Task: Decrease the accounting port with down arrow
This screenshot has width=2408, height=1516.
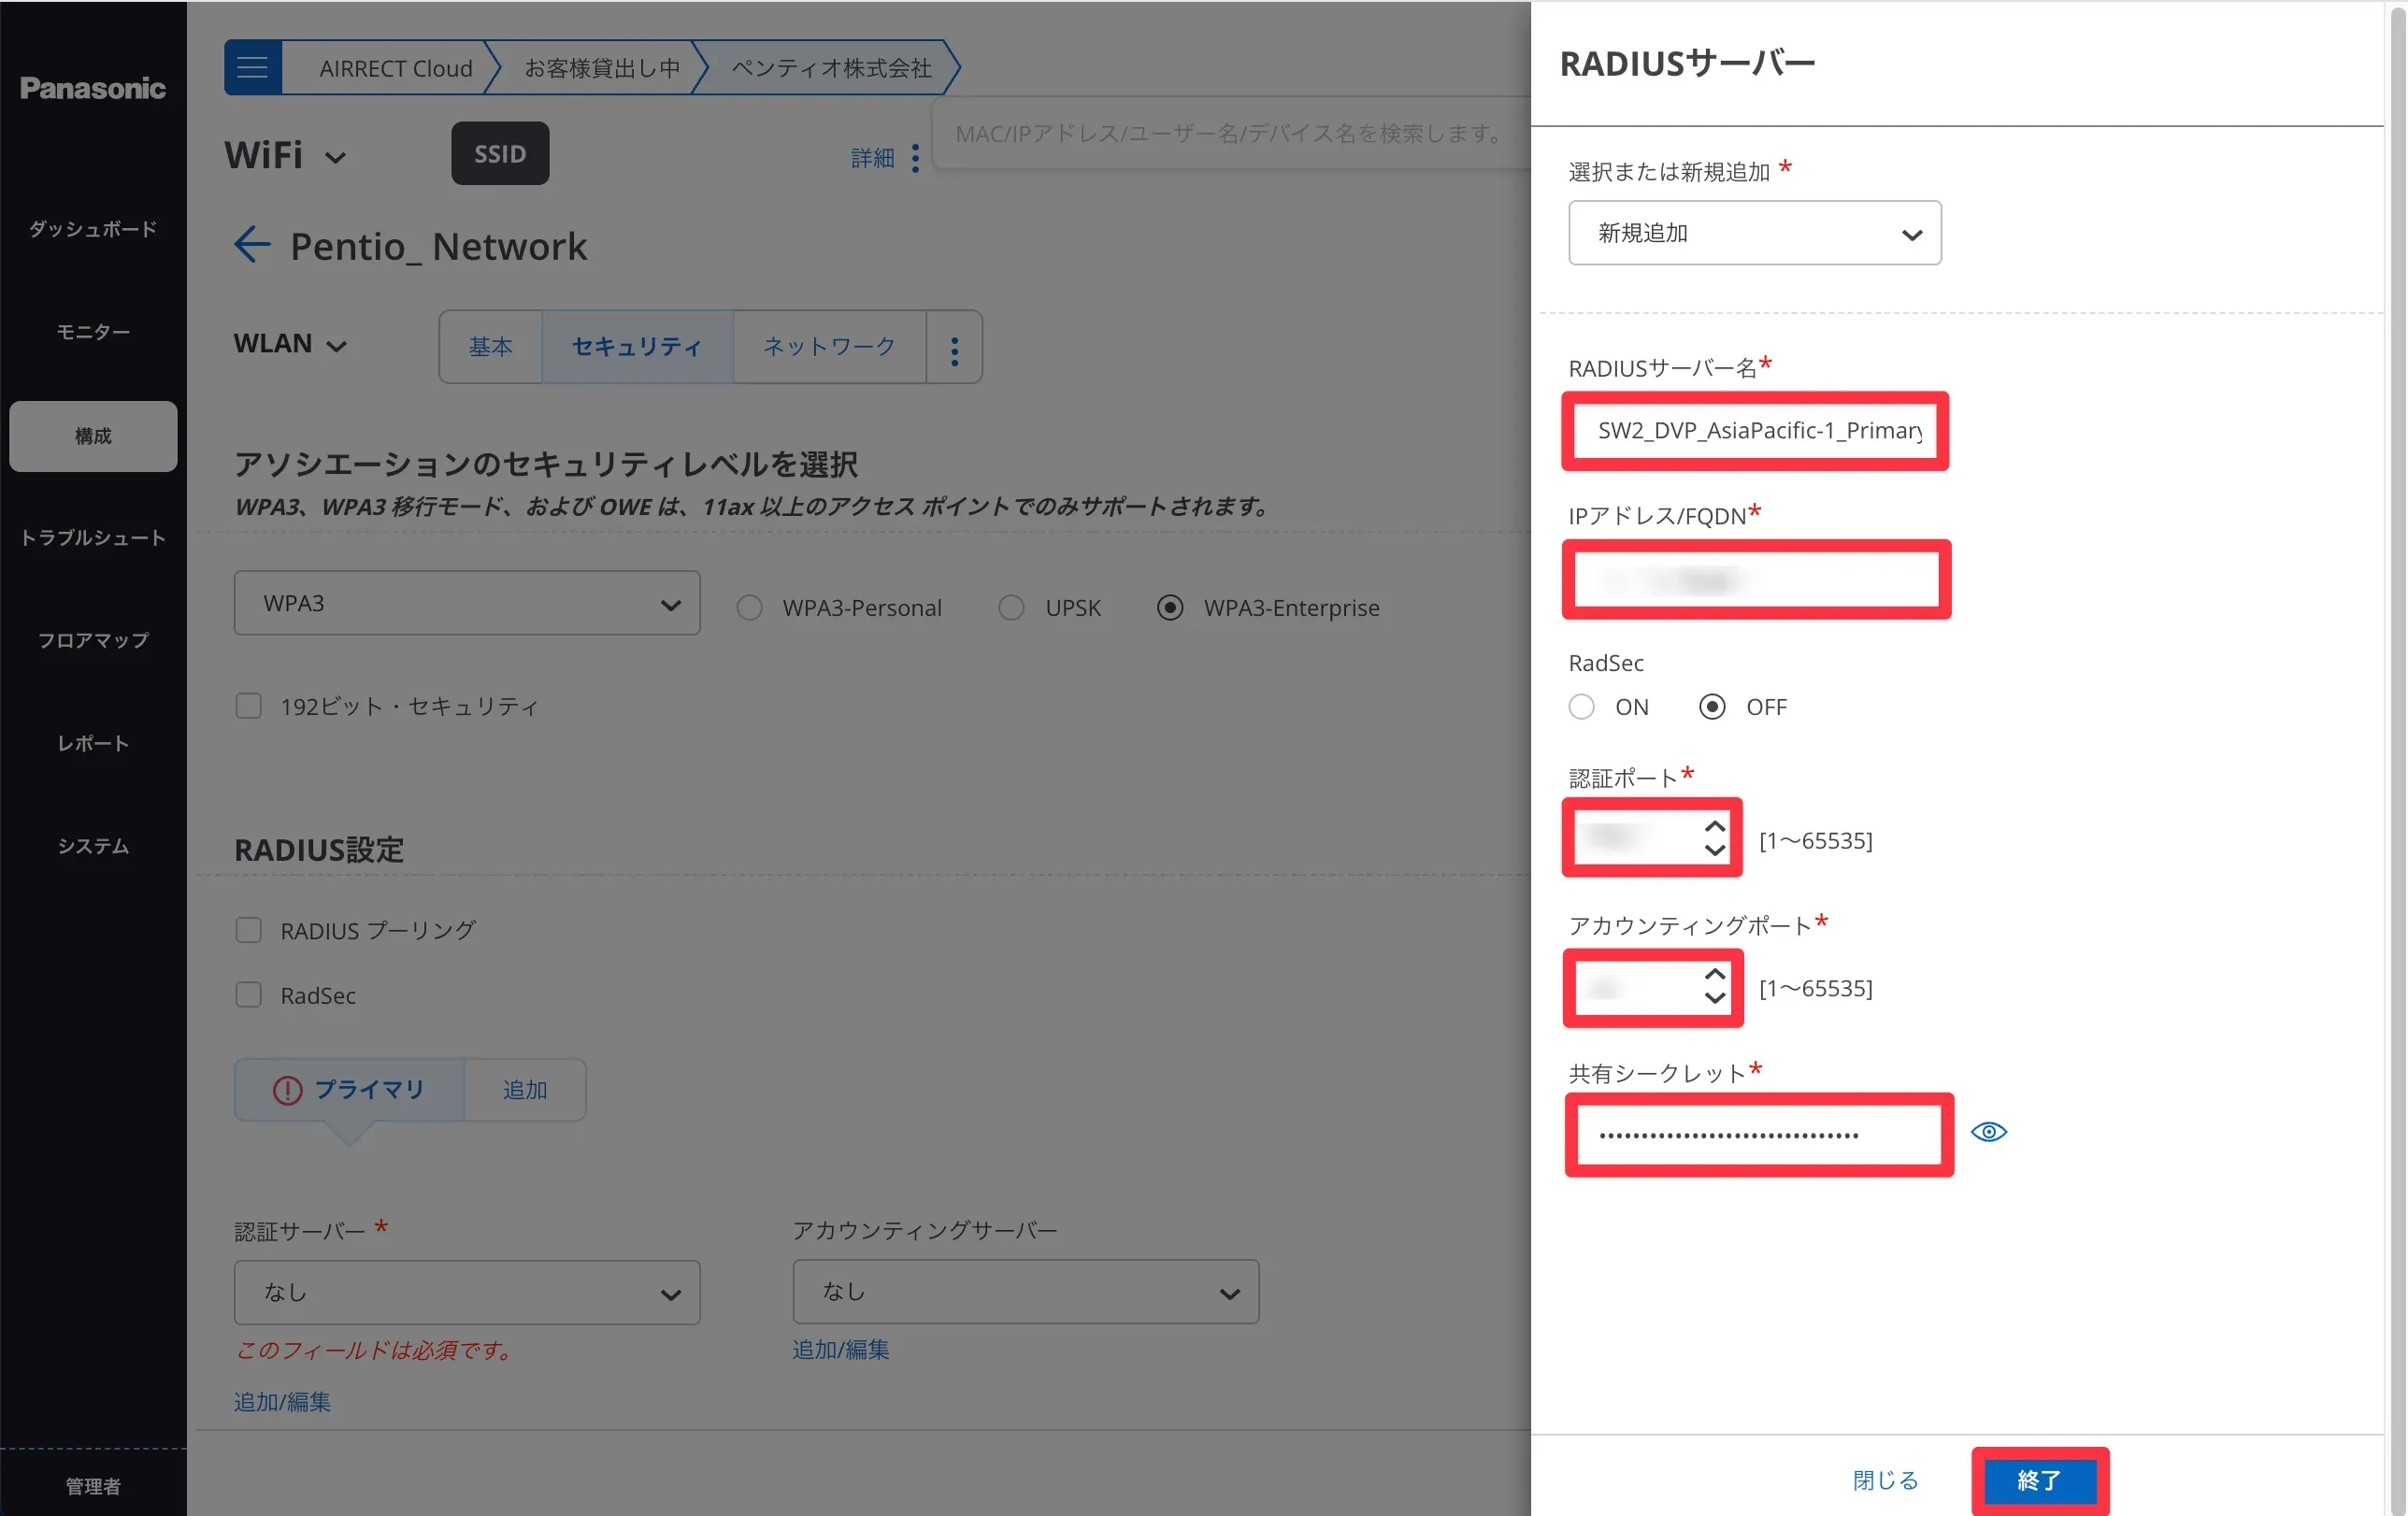Action: tap(1715, 998)
